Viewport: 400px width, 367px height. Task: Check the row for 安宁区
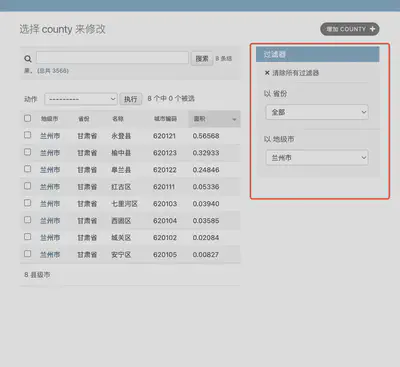tap(28, 254)
